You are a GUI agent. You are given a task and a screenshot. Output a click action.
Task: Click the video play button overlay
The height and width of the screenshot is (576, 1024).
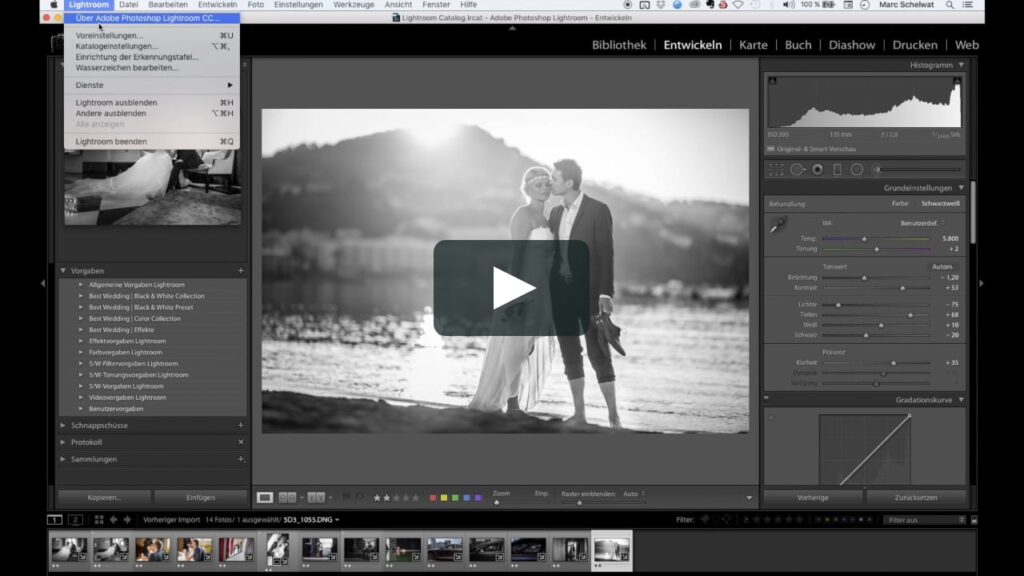pos(511,288)
